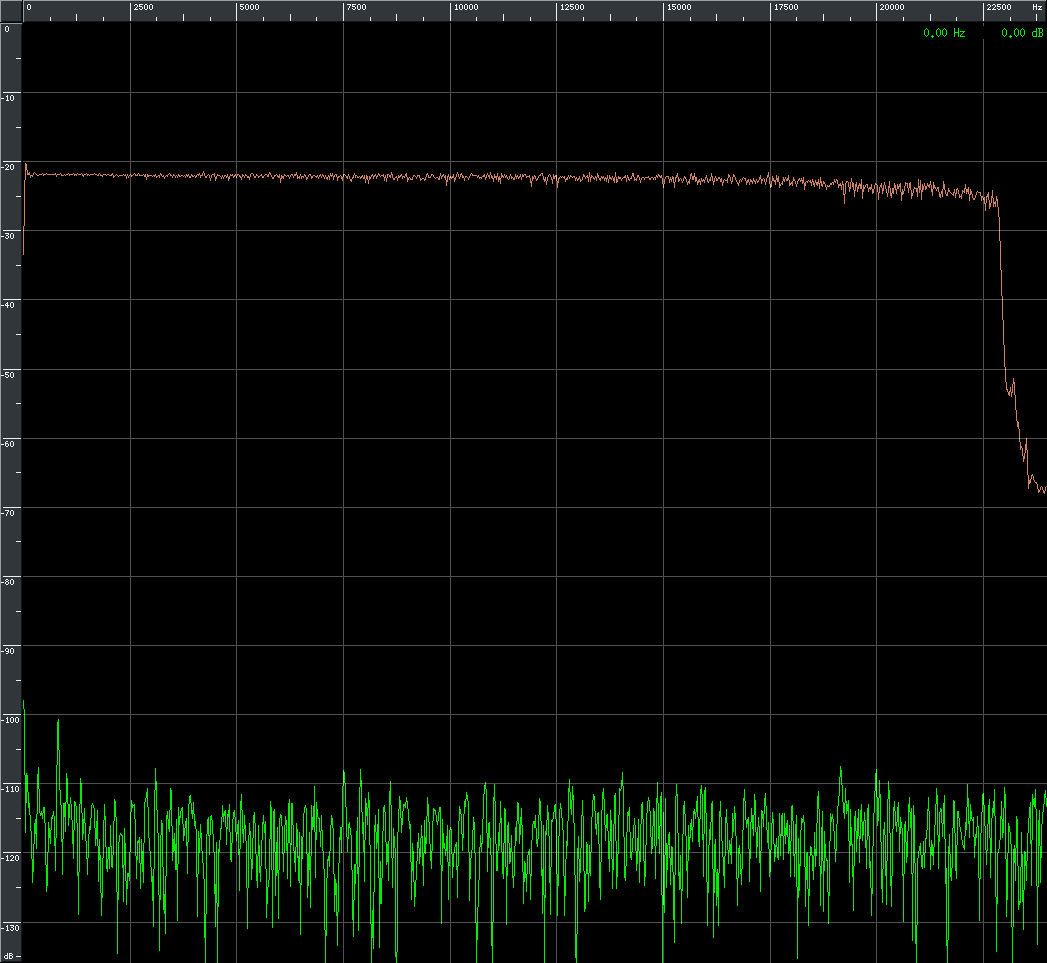1047x963 pixels.
Task: Click the -90 label on dB scale
Action: 8,651
